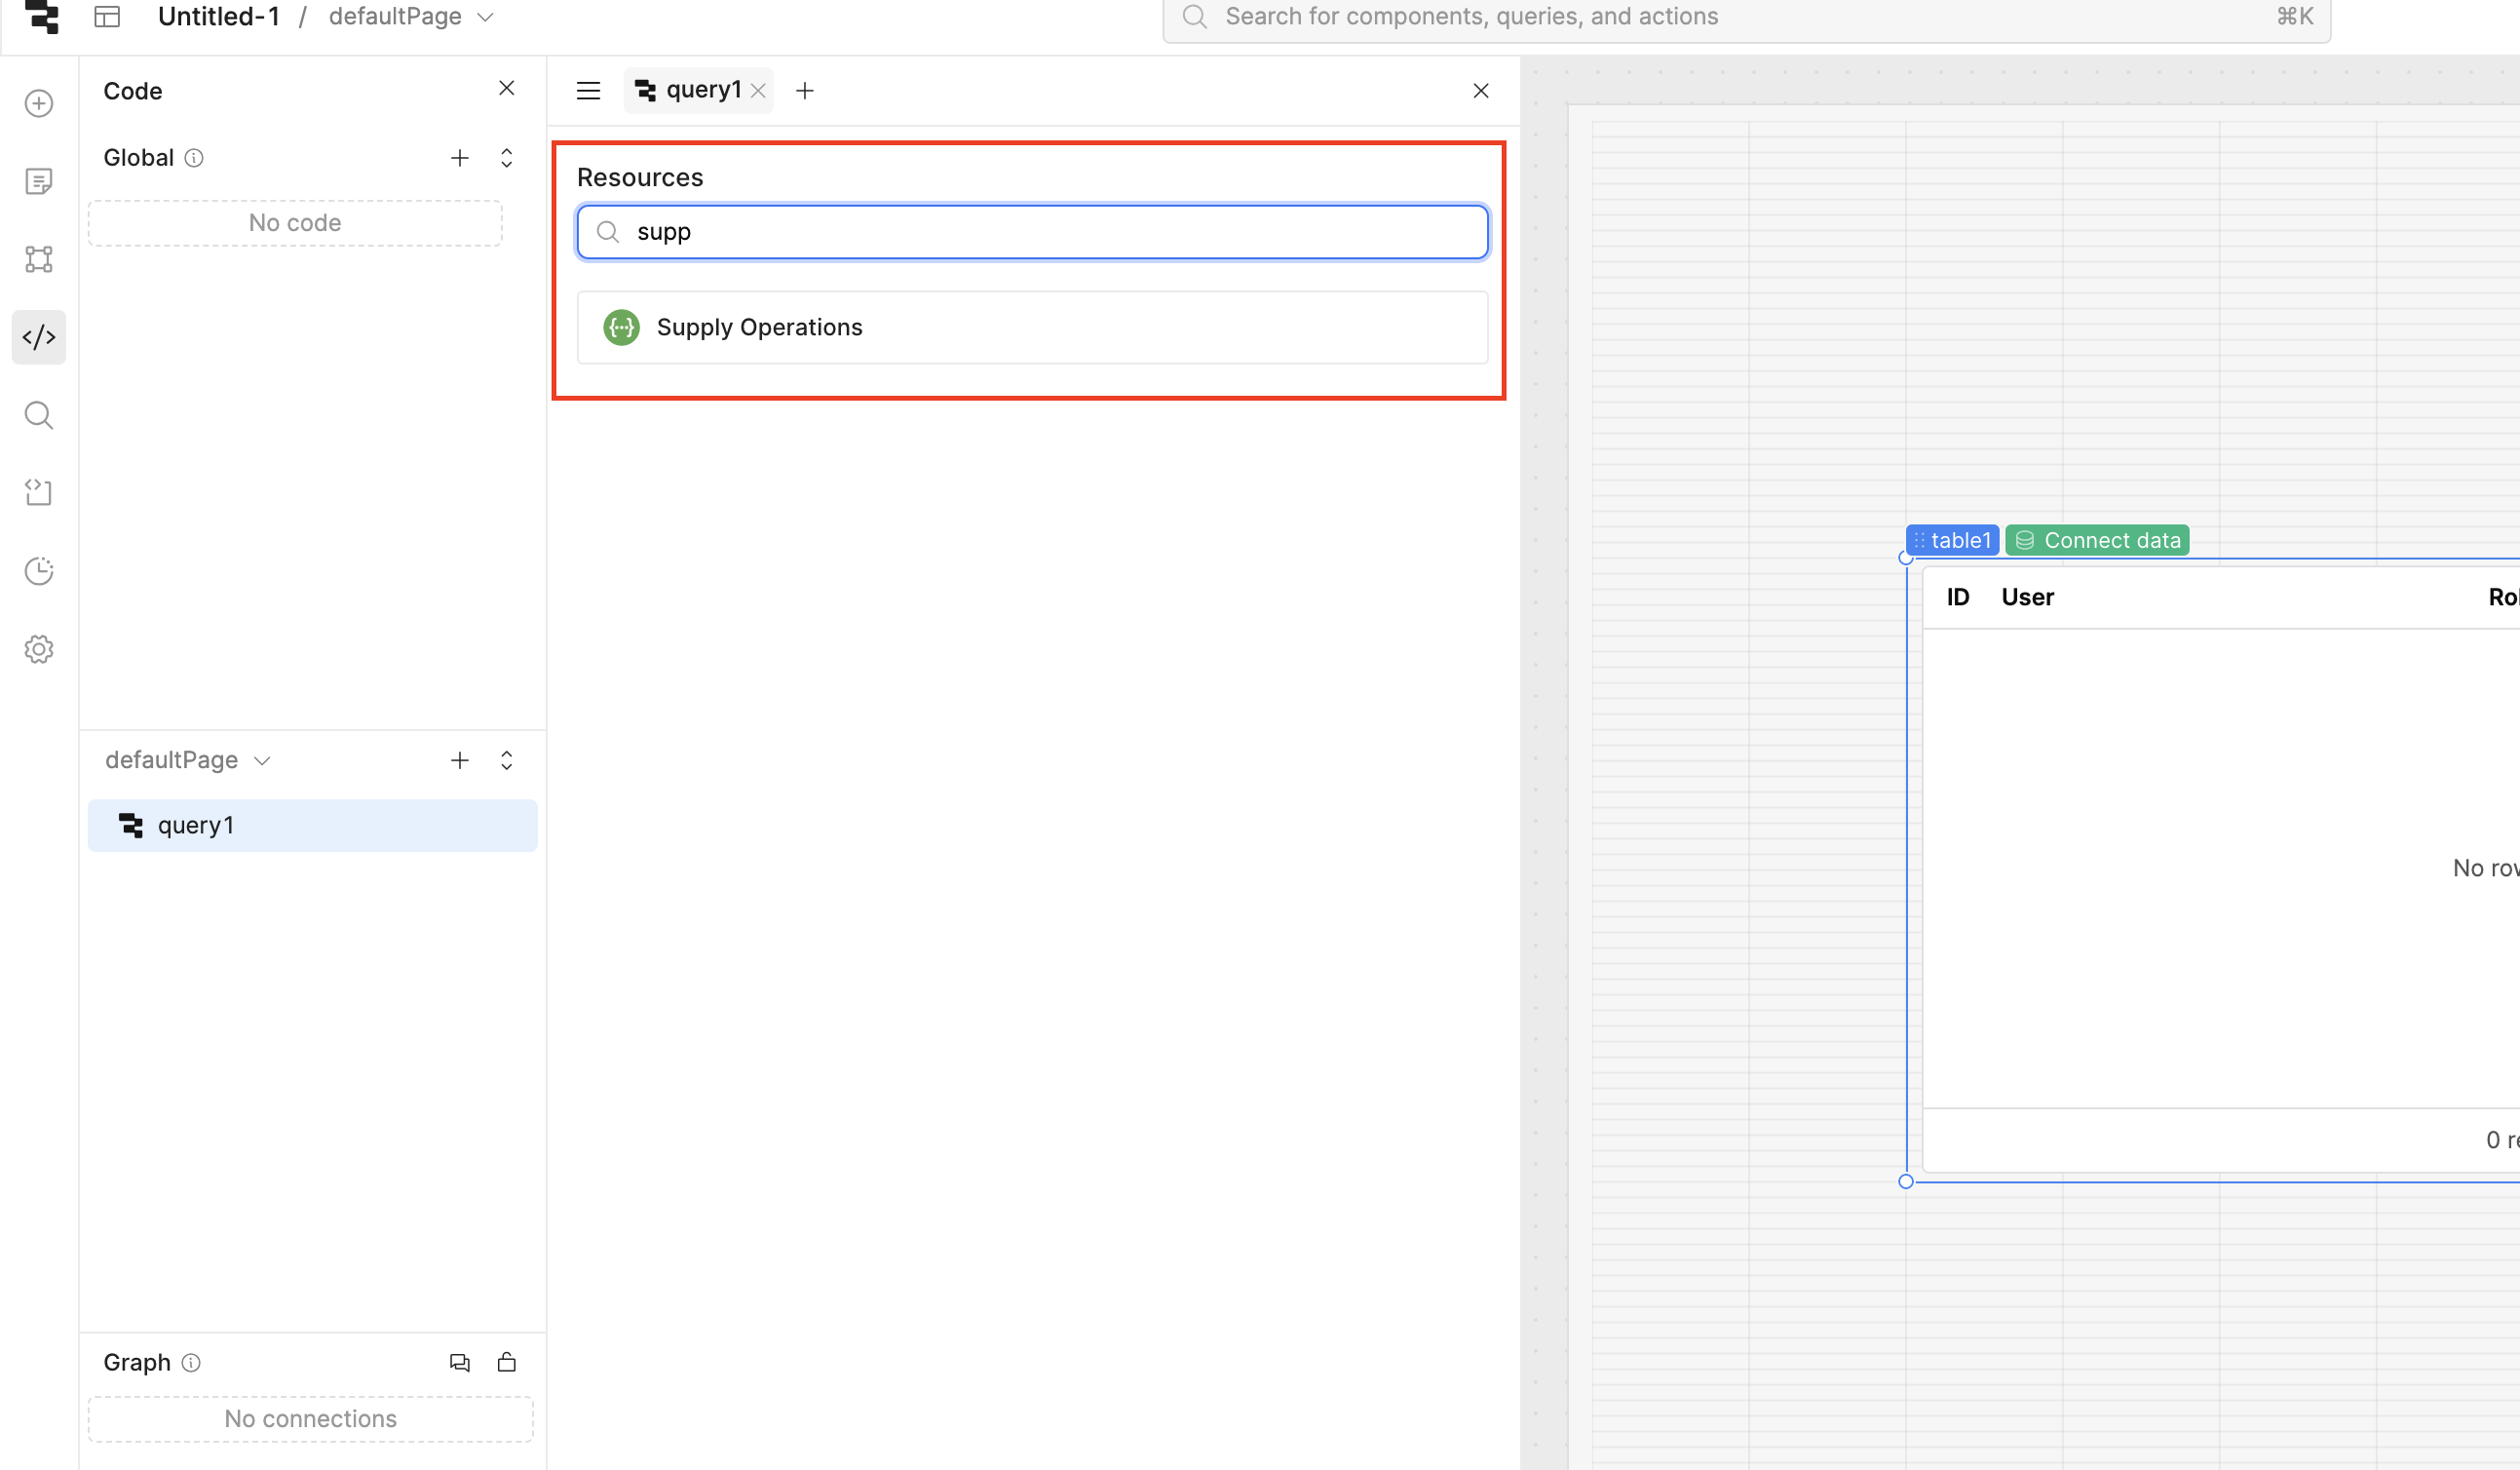Click the plus icon at top of sidebar

point(39,103)
